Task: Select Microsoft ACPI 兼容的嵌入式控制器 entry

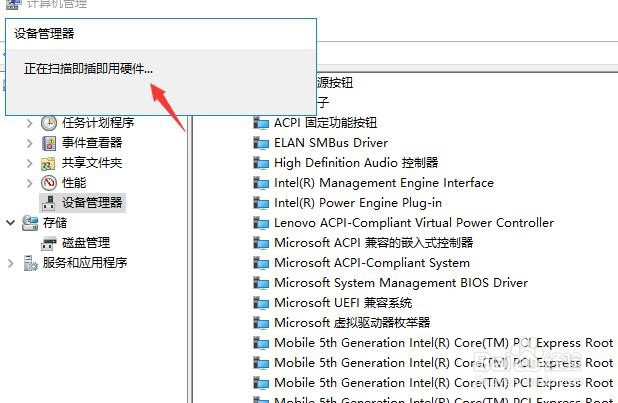Action: click(374, 243)
